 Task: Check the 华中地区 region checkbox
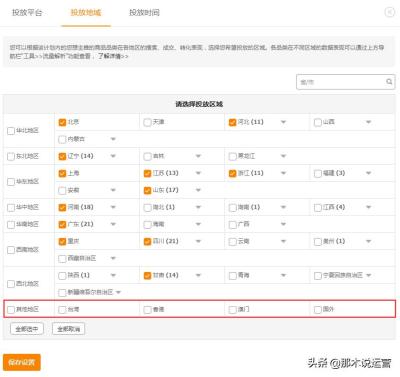tap(11, 208)
